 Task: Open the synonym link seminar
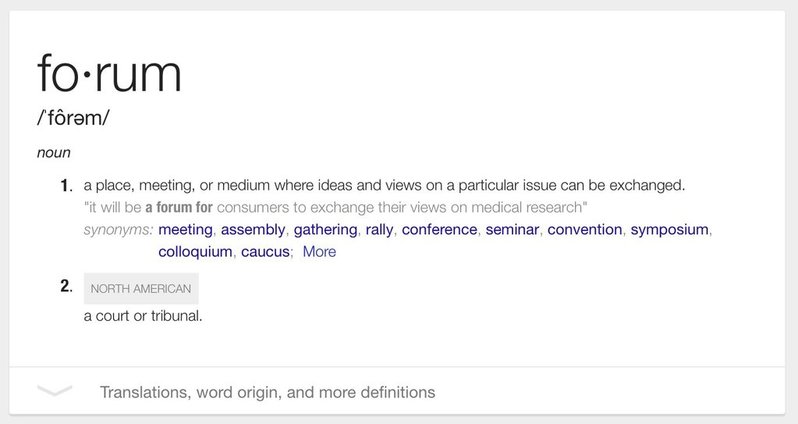(512, 230)
